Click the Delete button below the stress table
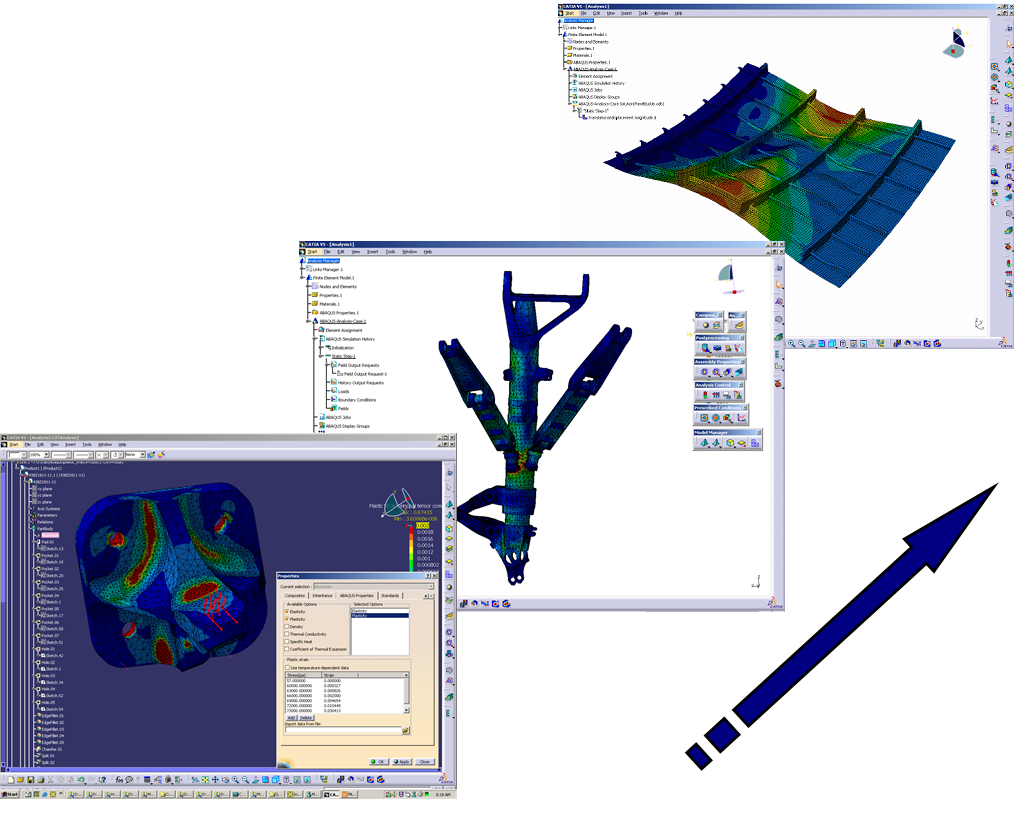This screenshot has height=815, width=1015. point(306,718)
